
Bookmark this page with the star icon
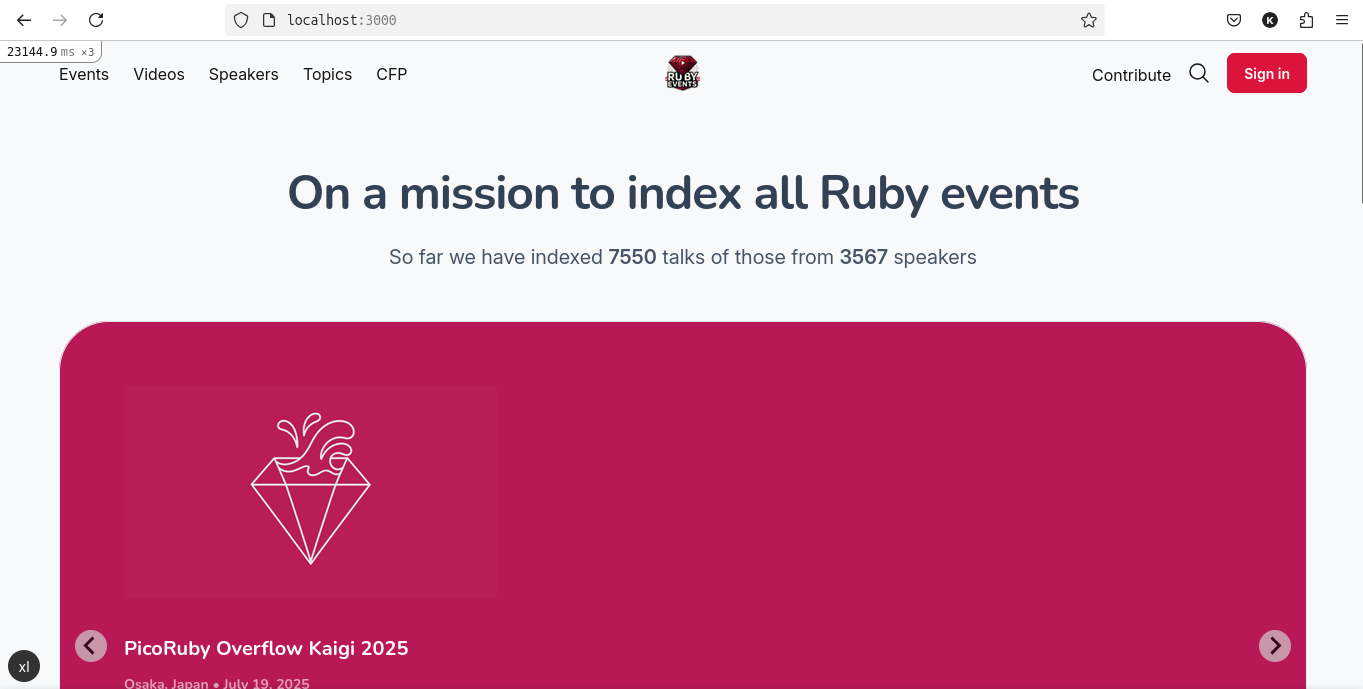[x=1089, y=20]
